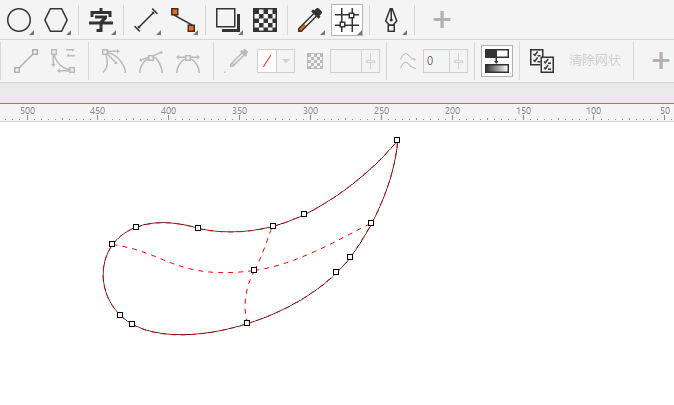Image resolution: width=674 pixels, height=405 pixels.
Task: Adjust the transparency slider field
Action: 347,61
